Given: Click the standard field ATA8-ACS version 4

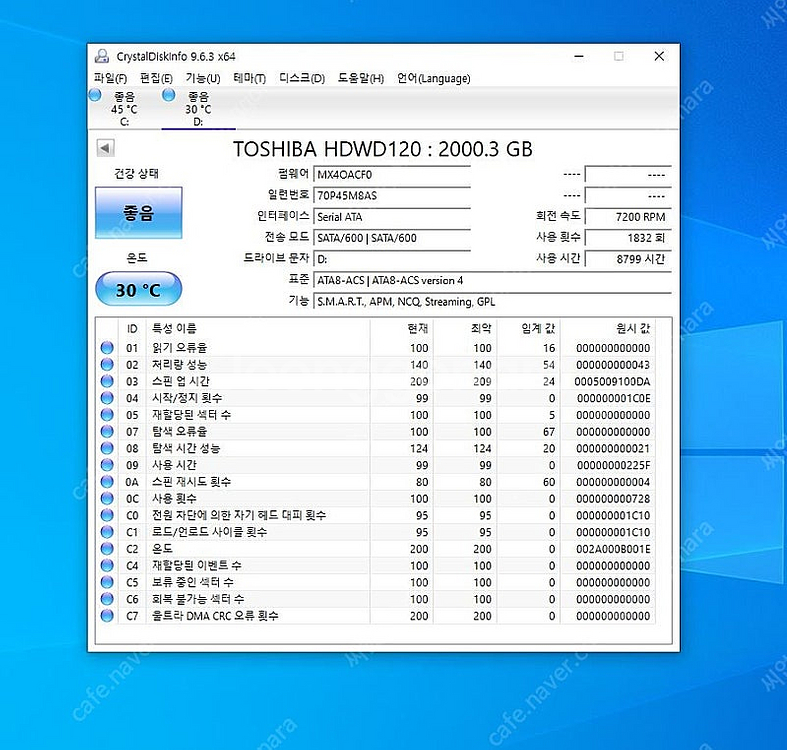Looking at the screenshot, I should [492, 280].
